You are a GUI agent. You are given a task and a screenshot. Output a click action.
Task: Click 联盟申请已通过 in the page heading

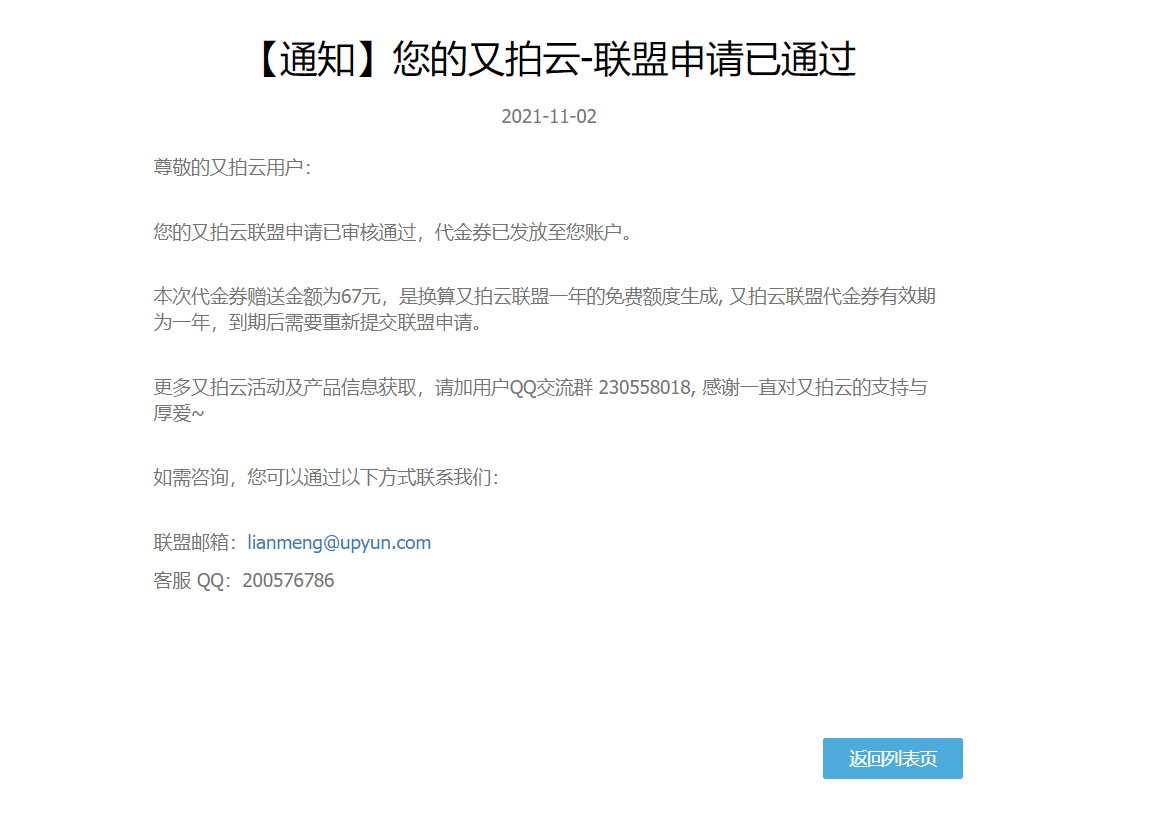pyautogui.click(x=725, y=60)
